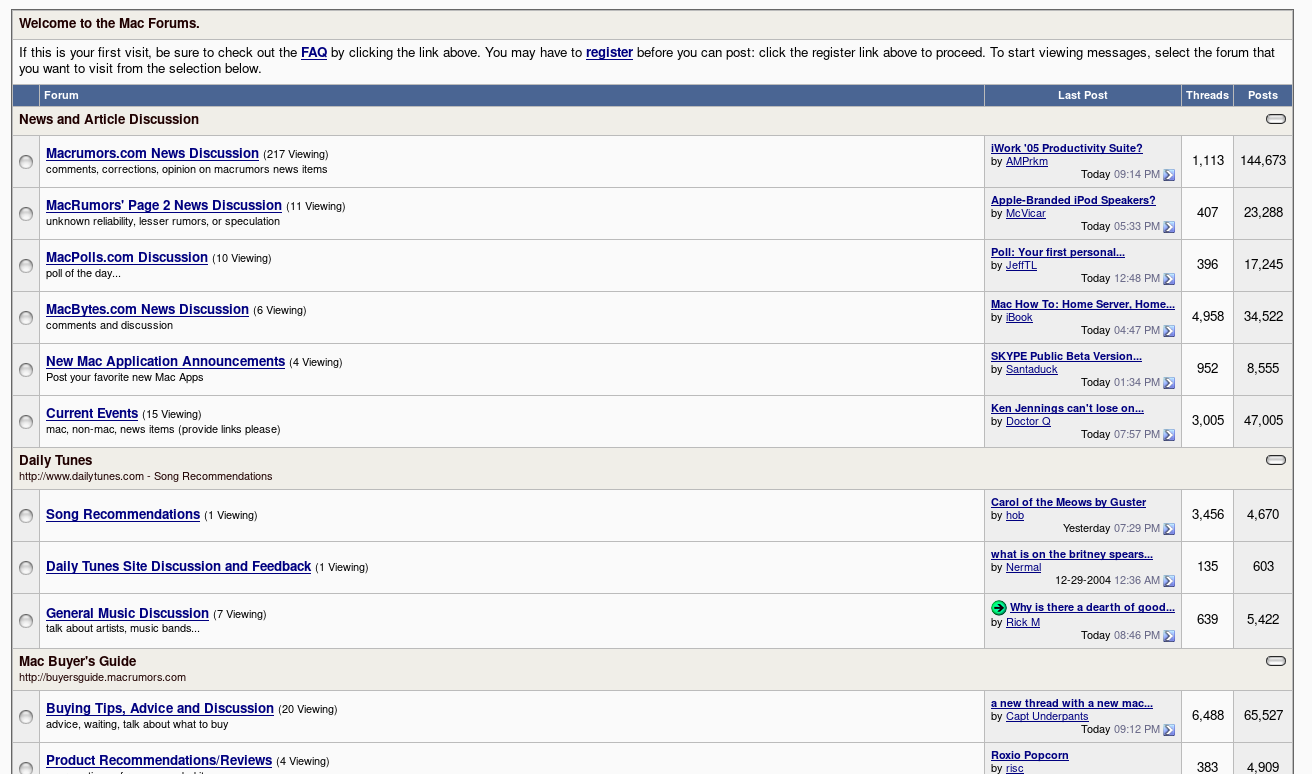Click status icon for Current Events forum

(x=26, y=422)
